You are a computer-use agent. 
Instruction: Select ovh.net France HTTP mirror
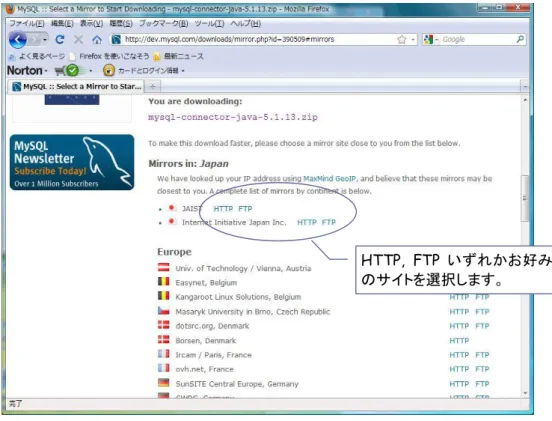tap(459, 369)
